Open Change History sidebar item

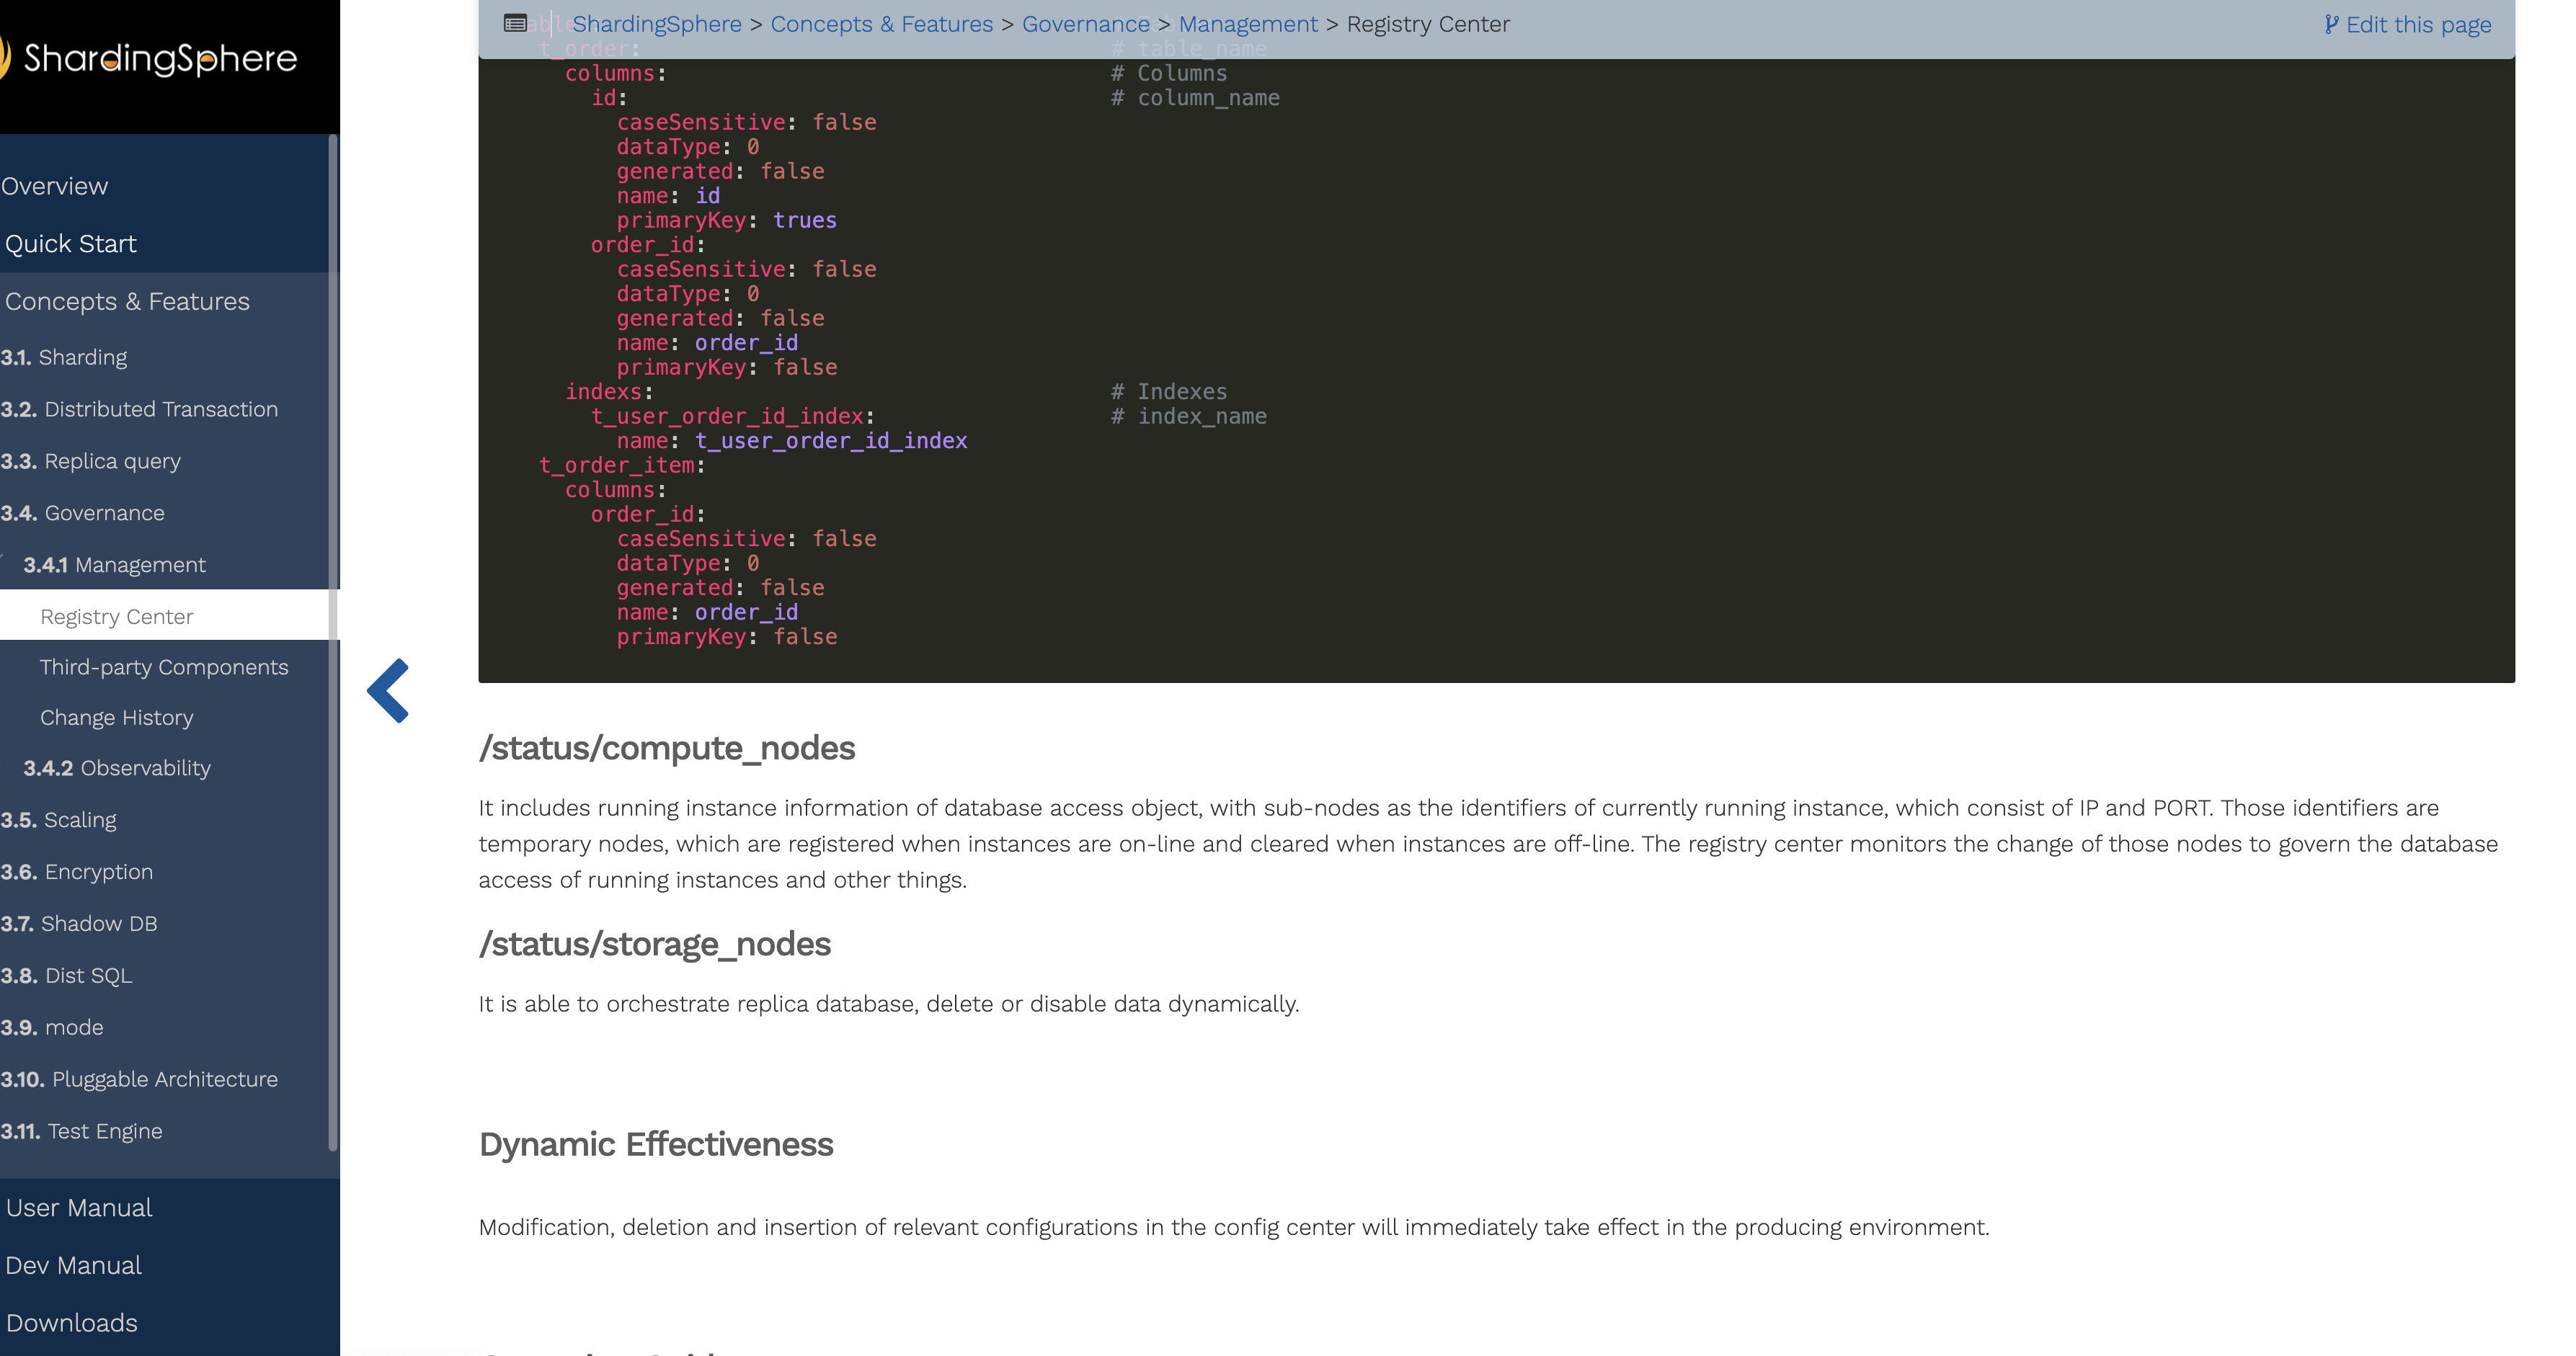tap(117, 718)
